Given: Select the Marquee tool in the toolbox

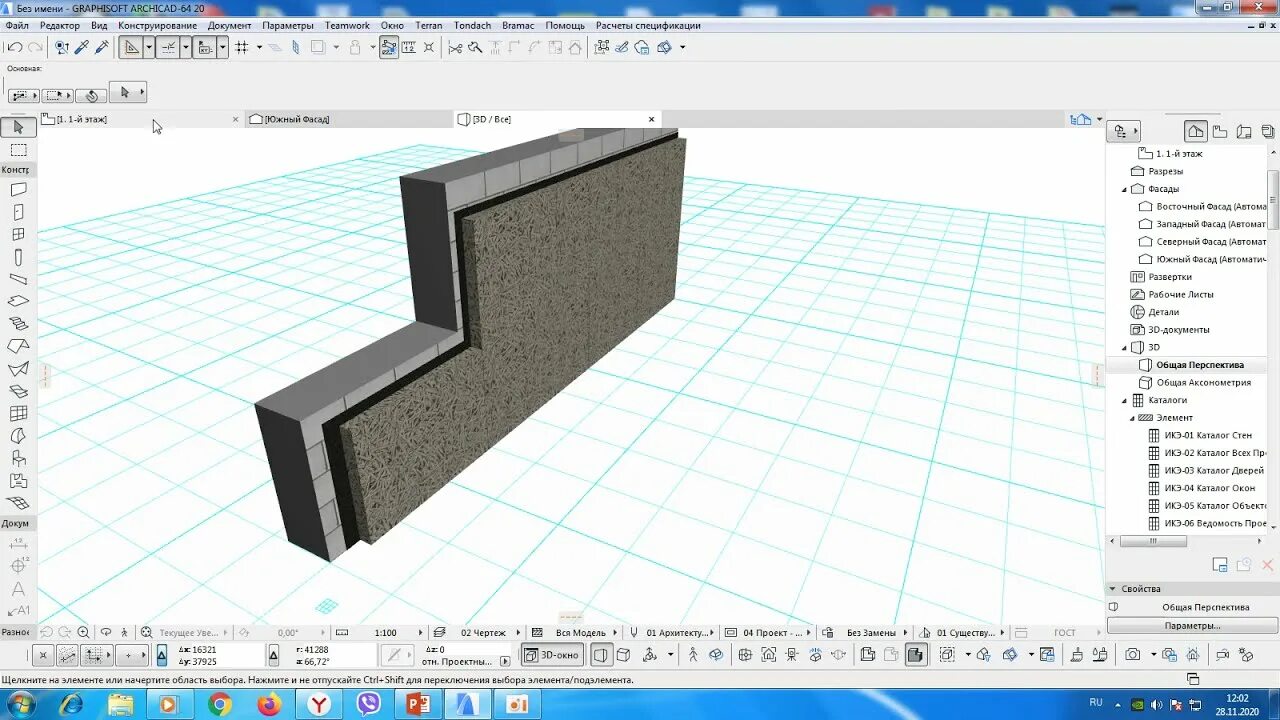Looking at the screenshot, I should tap(18, 150).
